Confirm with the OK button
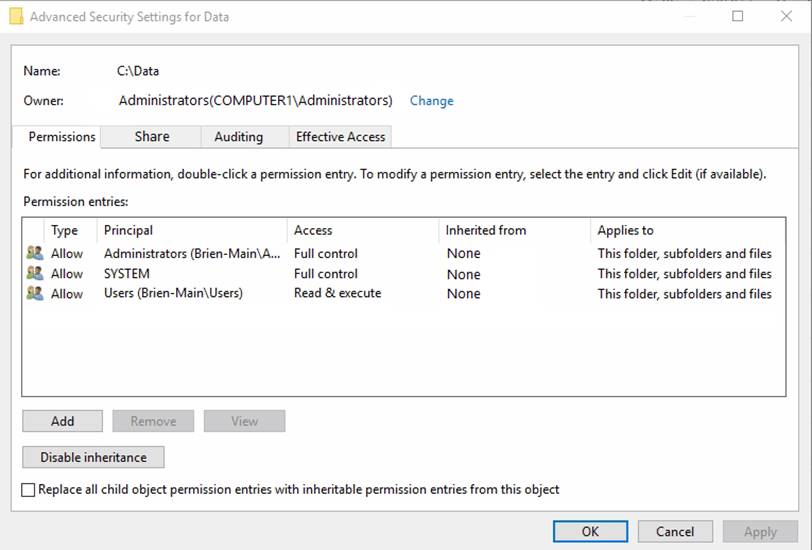The image size is (812, 550). 590,532
